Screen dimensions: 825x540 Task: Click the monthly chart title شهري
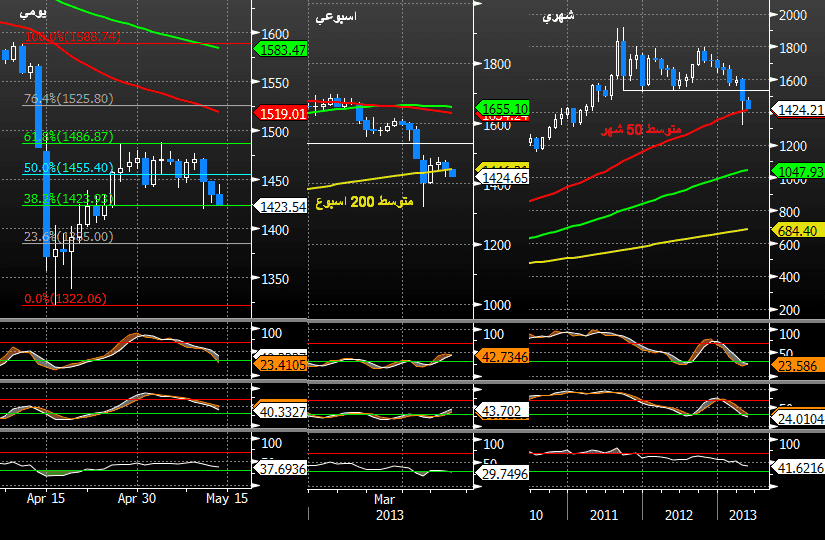pyautogui.click(x=558, y=16)
